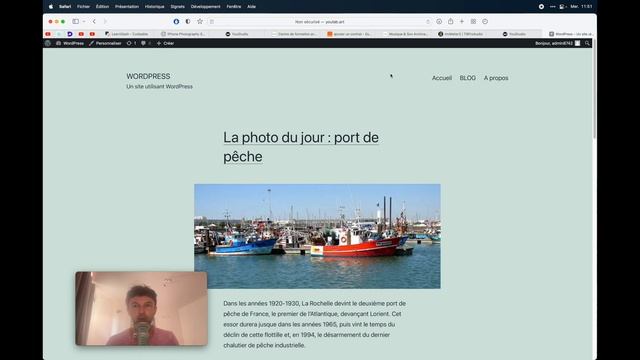The height and width of the screenshot is (360, 640).
Task: Switch to the second YouStudio tab
Action: 515,34
